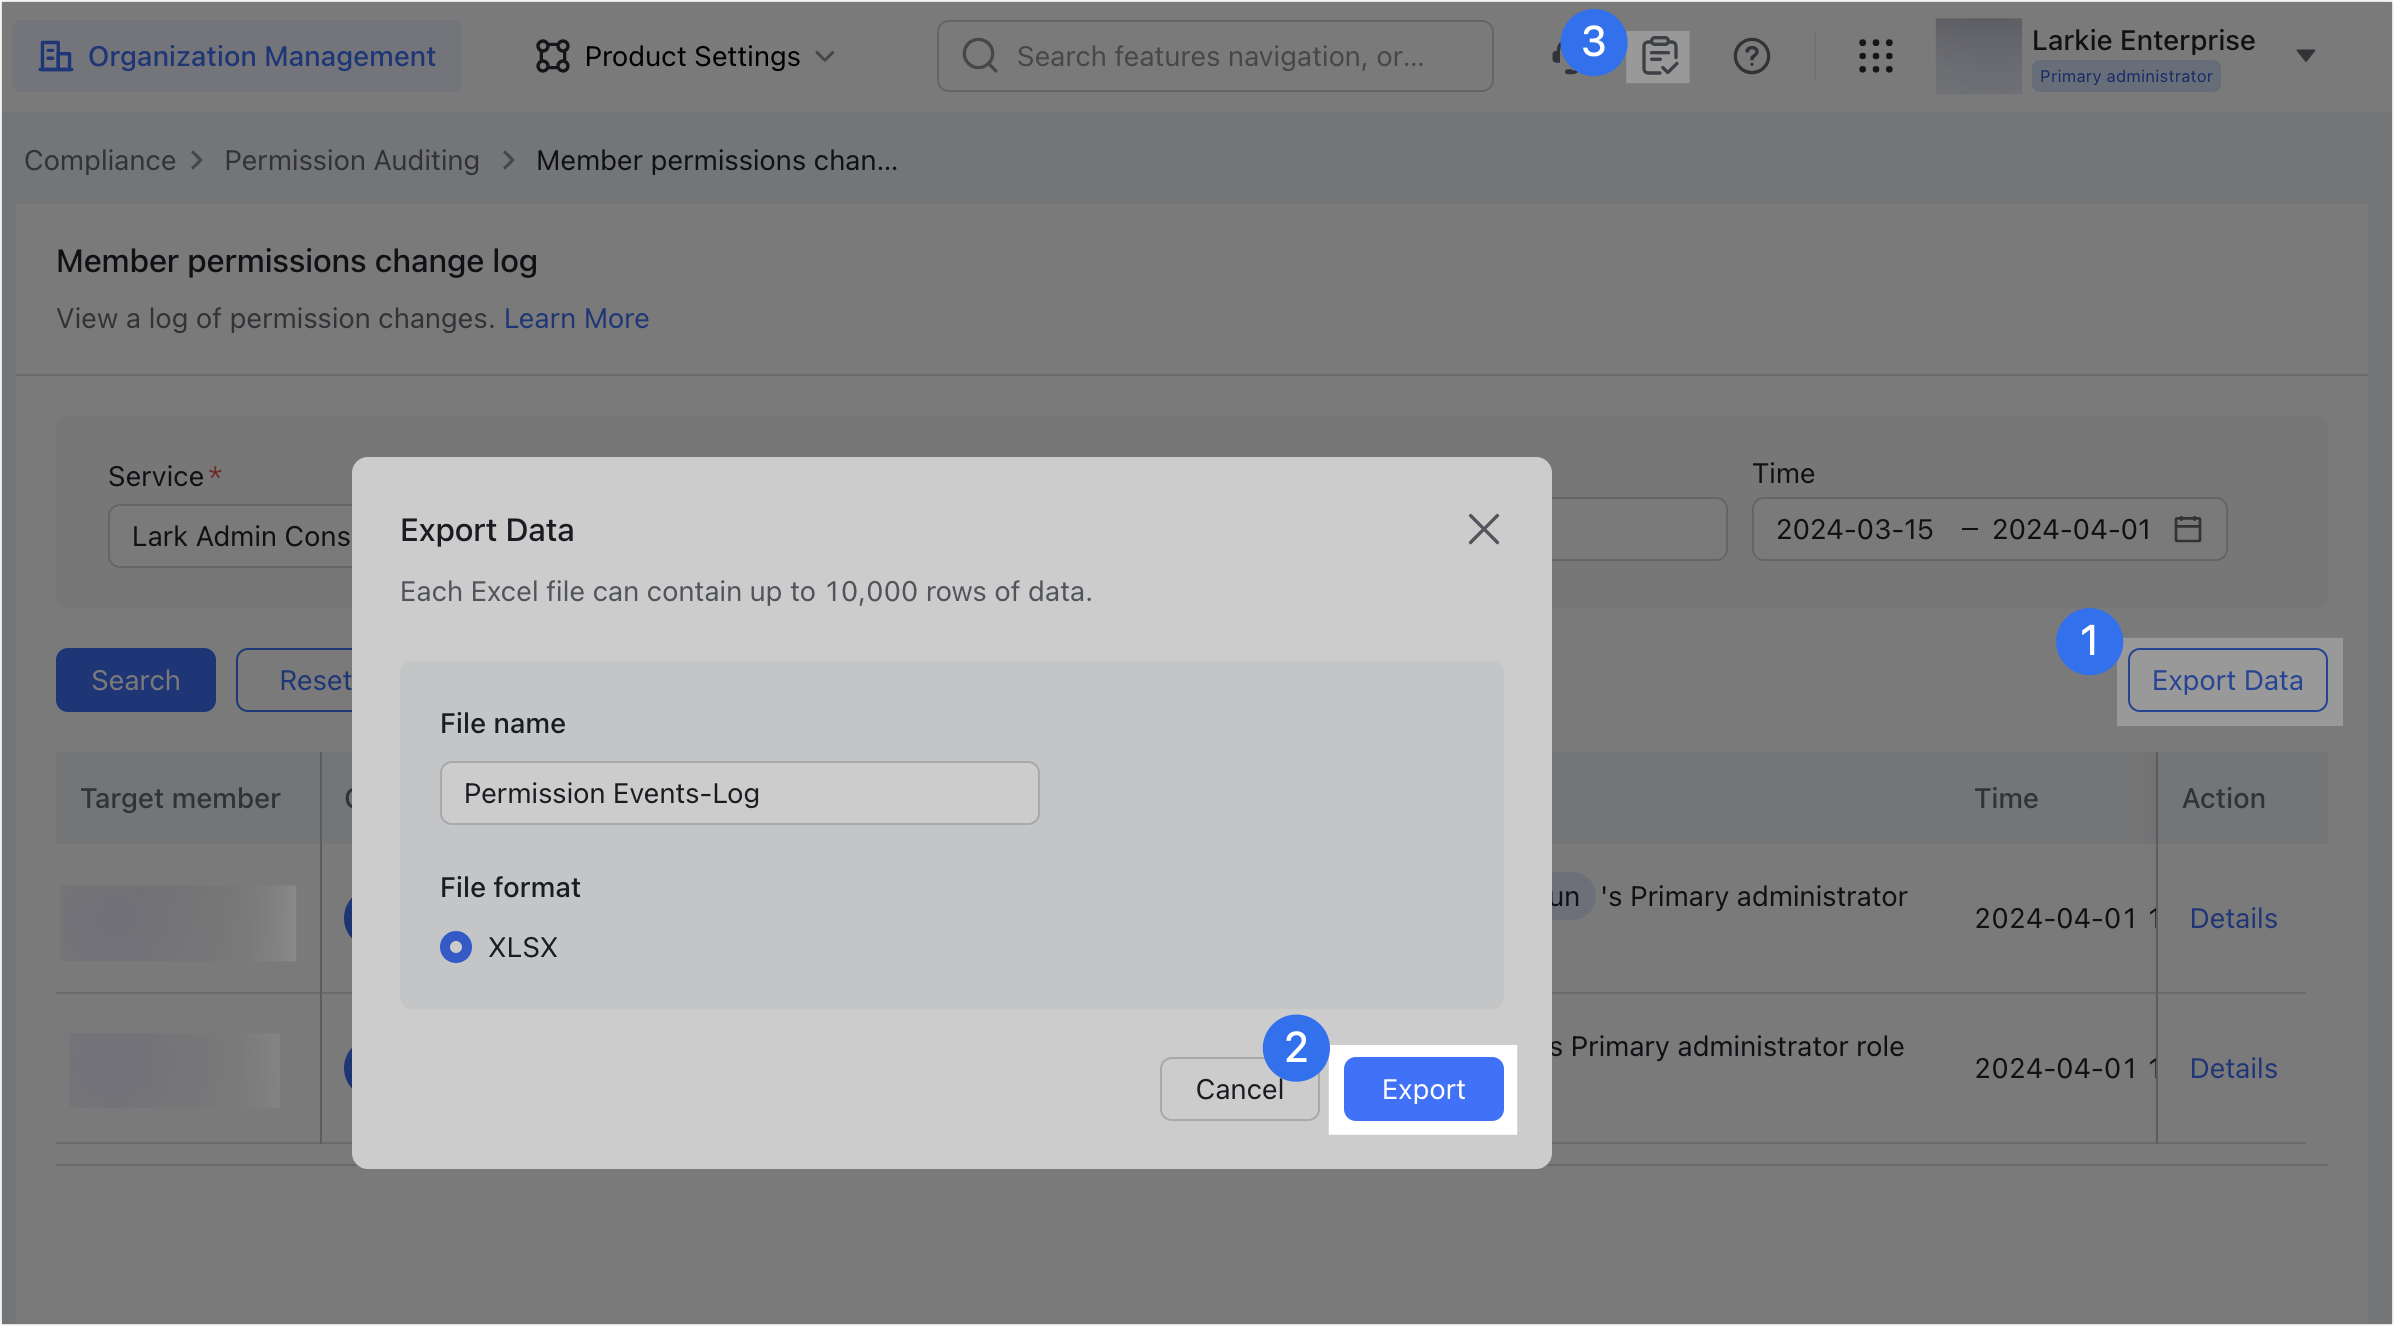The image size is (2394, 1326).
Task: Cancel the export dialog
Action: point(1239,1089)
